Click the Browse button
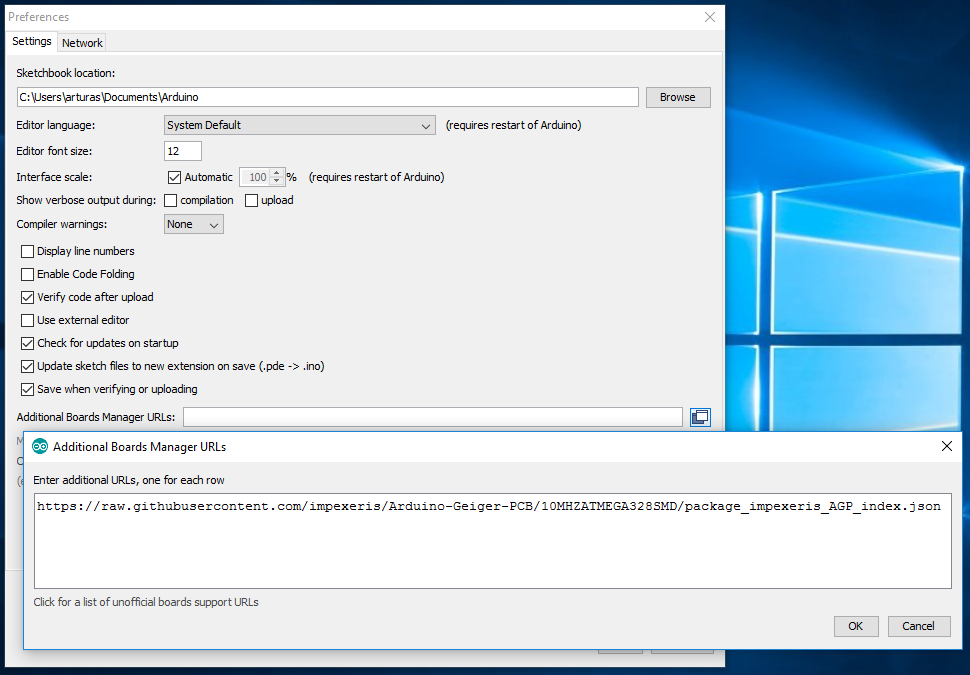Screen dimensions: 970x675 coord(678,97)
